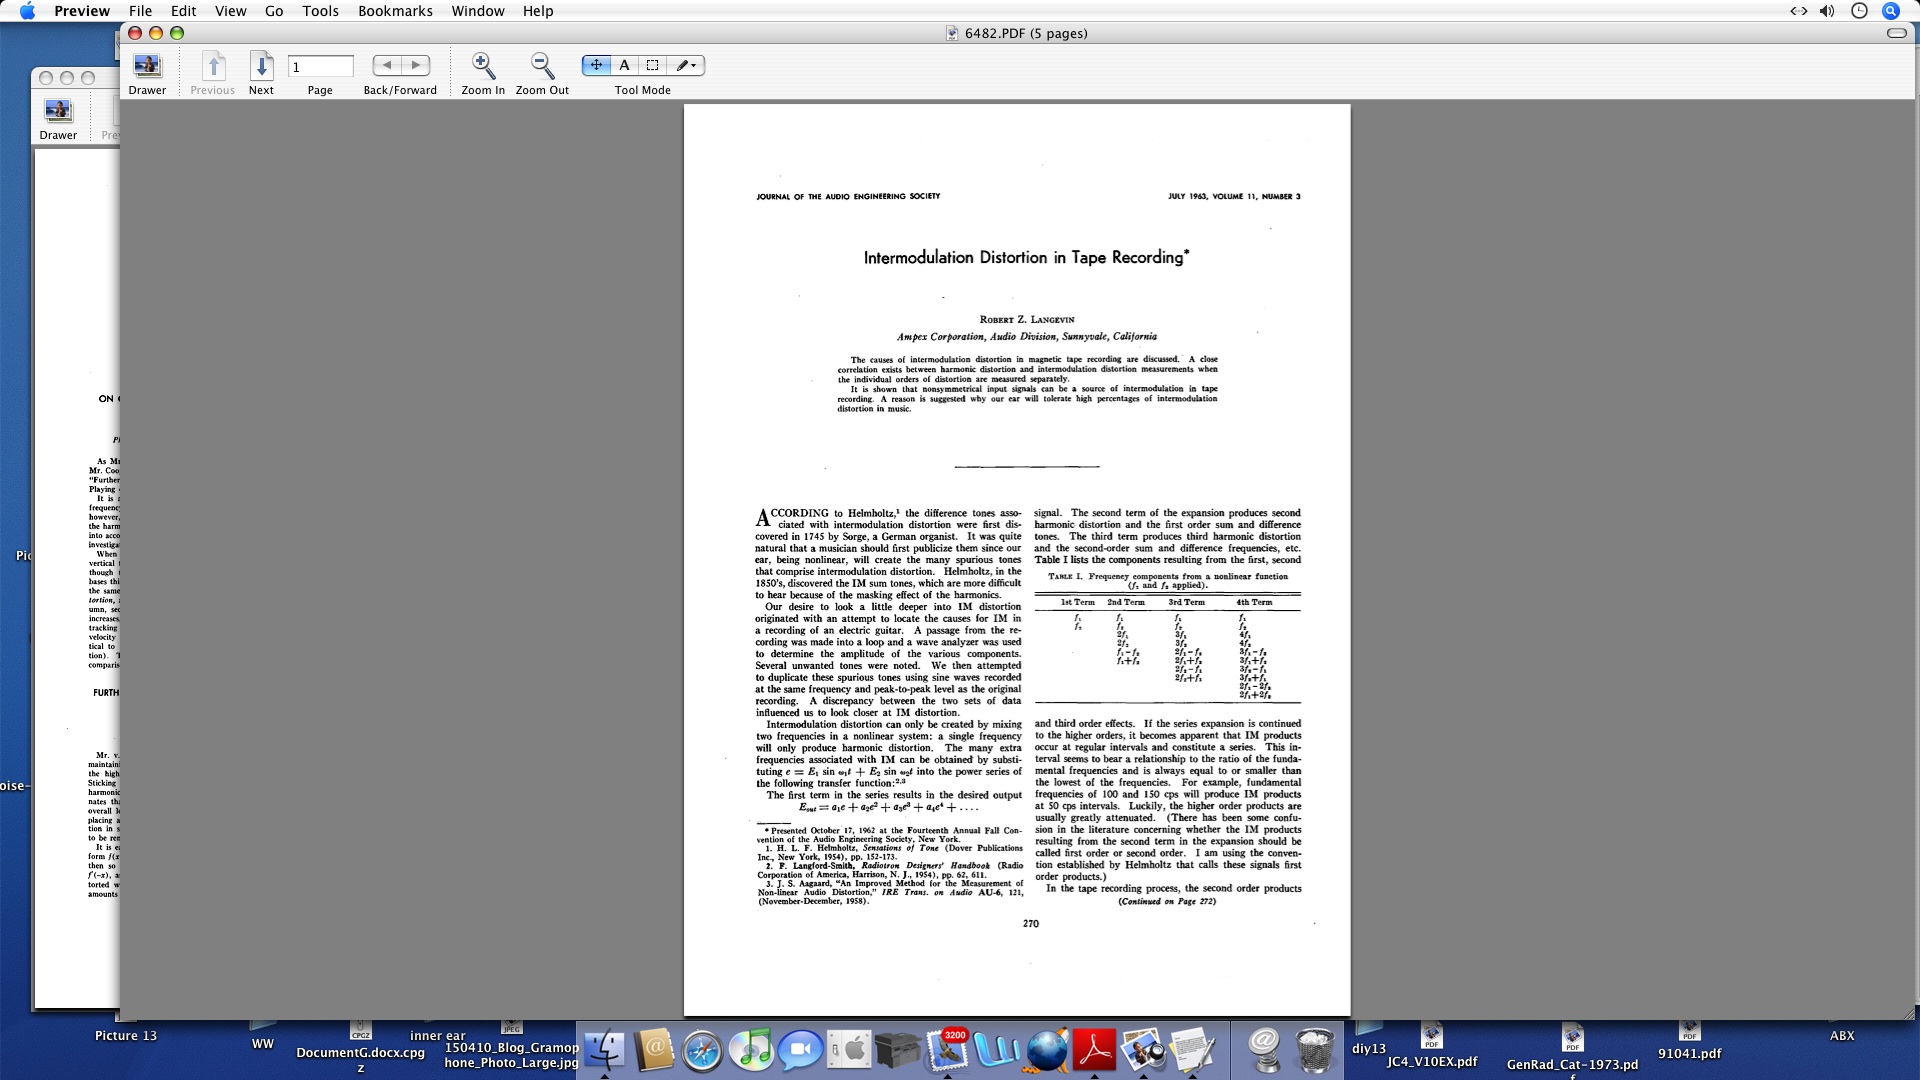
Task: Open Finder from the Dock
Action: click(604, 1050)
